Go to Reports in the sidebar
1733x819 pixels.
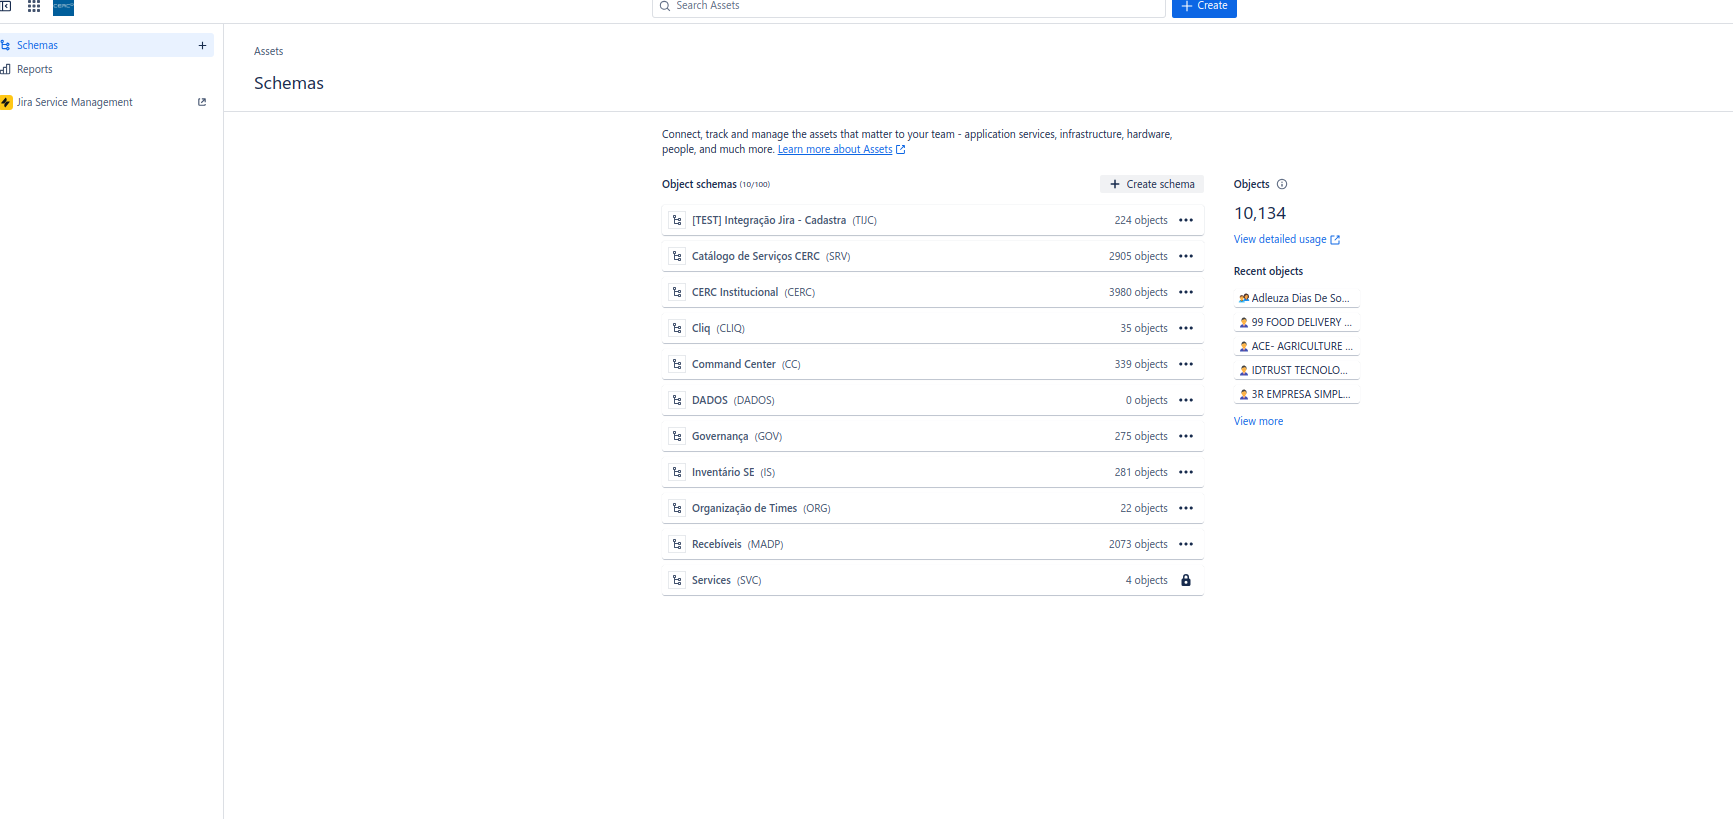tap(106, 69)
